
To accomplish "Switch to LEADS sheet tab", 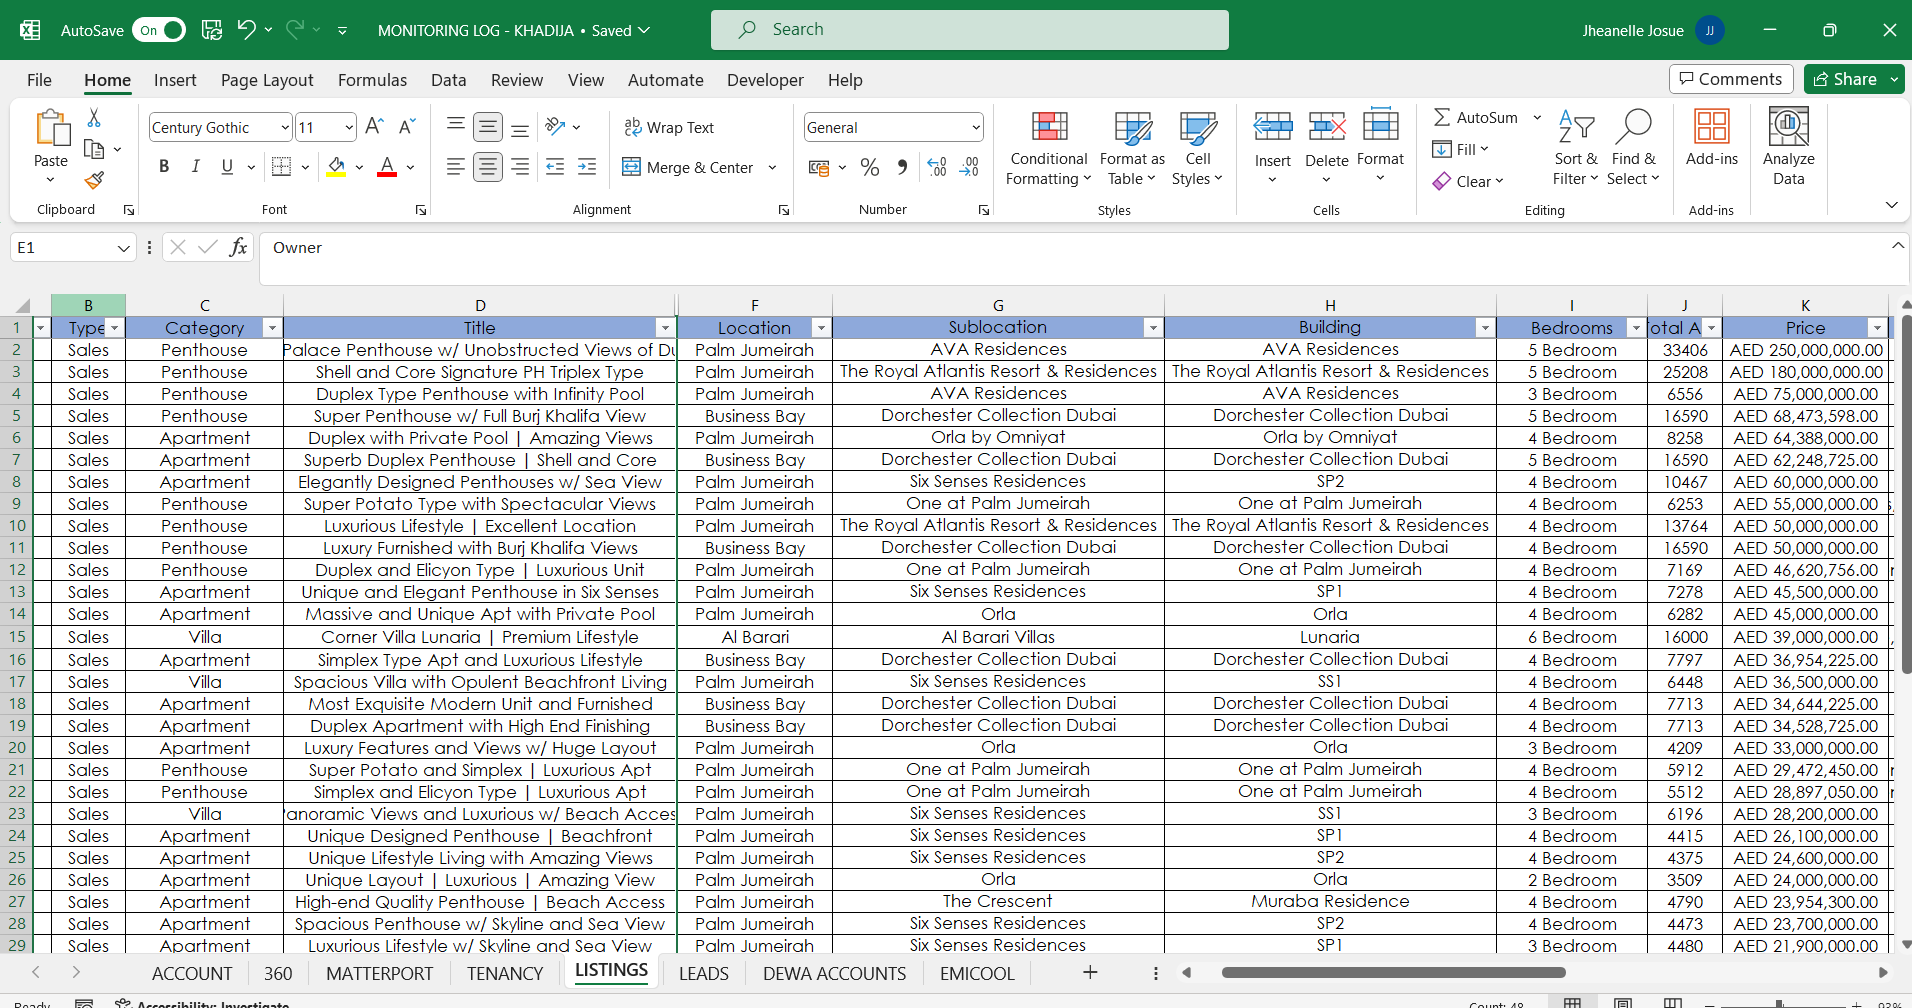I will (704, 973).
